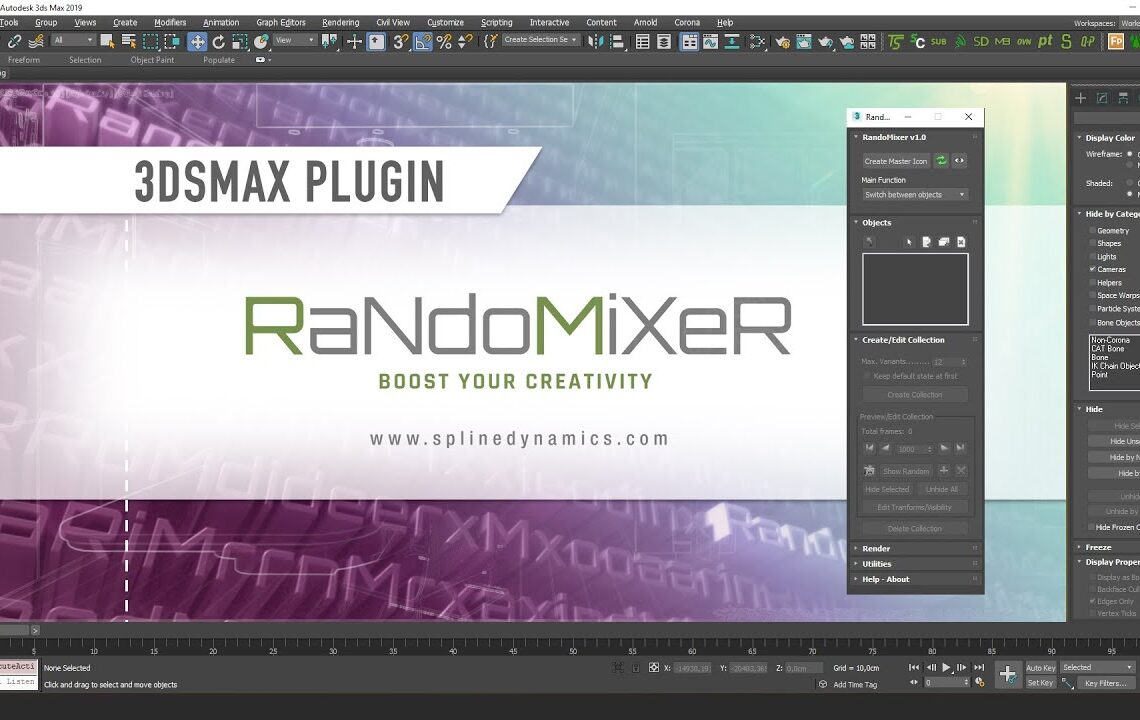
Task: Toggle the Keep default state at first checkbox
Action: pos(866,376)
